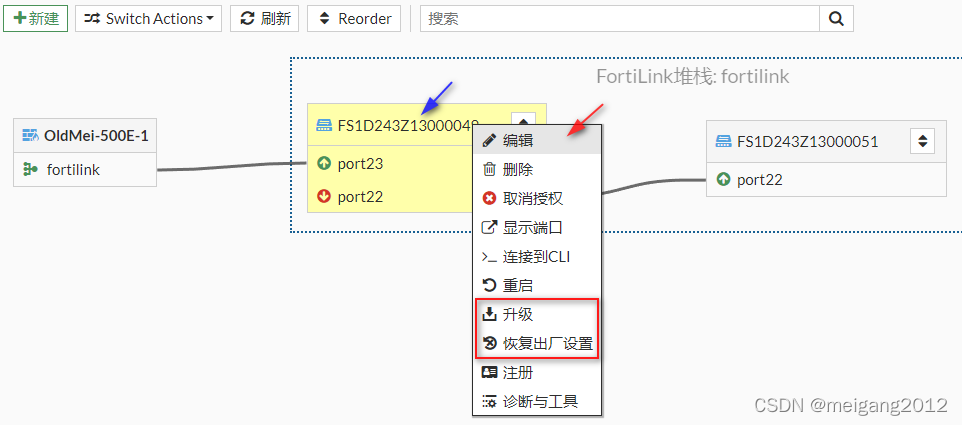Click the restart arrow icon beside 重启
The width and height of the screenshot is (962, 425).
489,286
